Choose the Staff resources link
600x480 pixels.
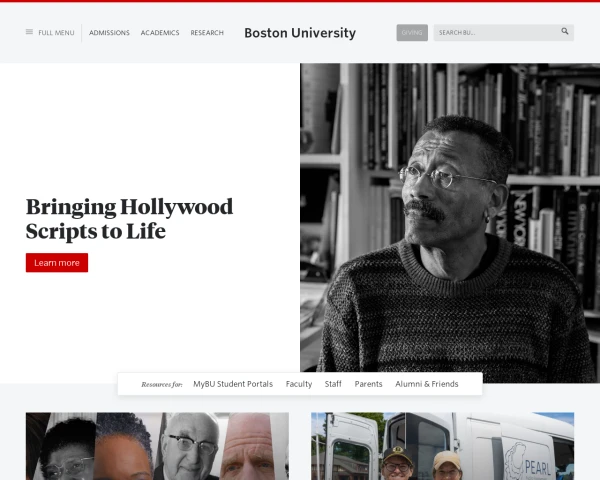tap(333, 384)
